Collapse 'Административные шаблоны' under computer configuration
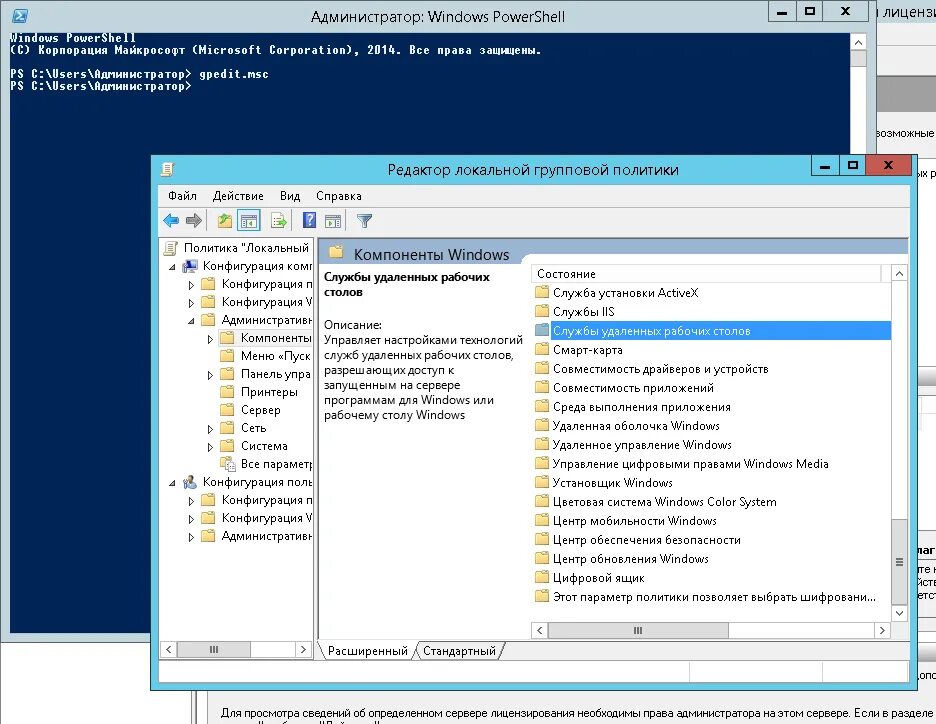This screenshot has height=724, width=936. tap(192, 321)
